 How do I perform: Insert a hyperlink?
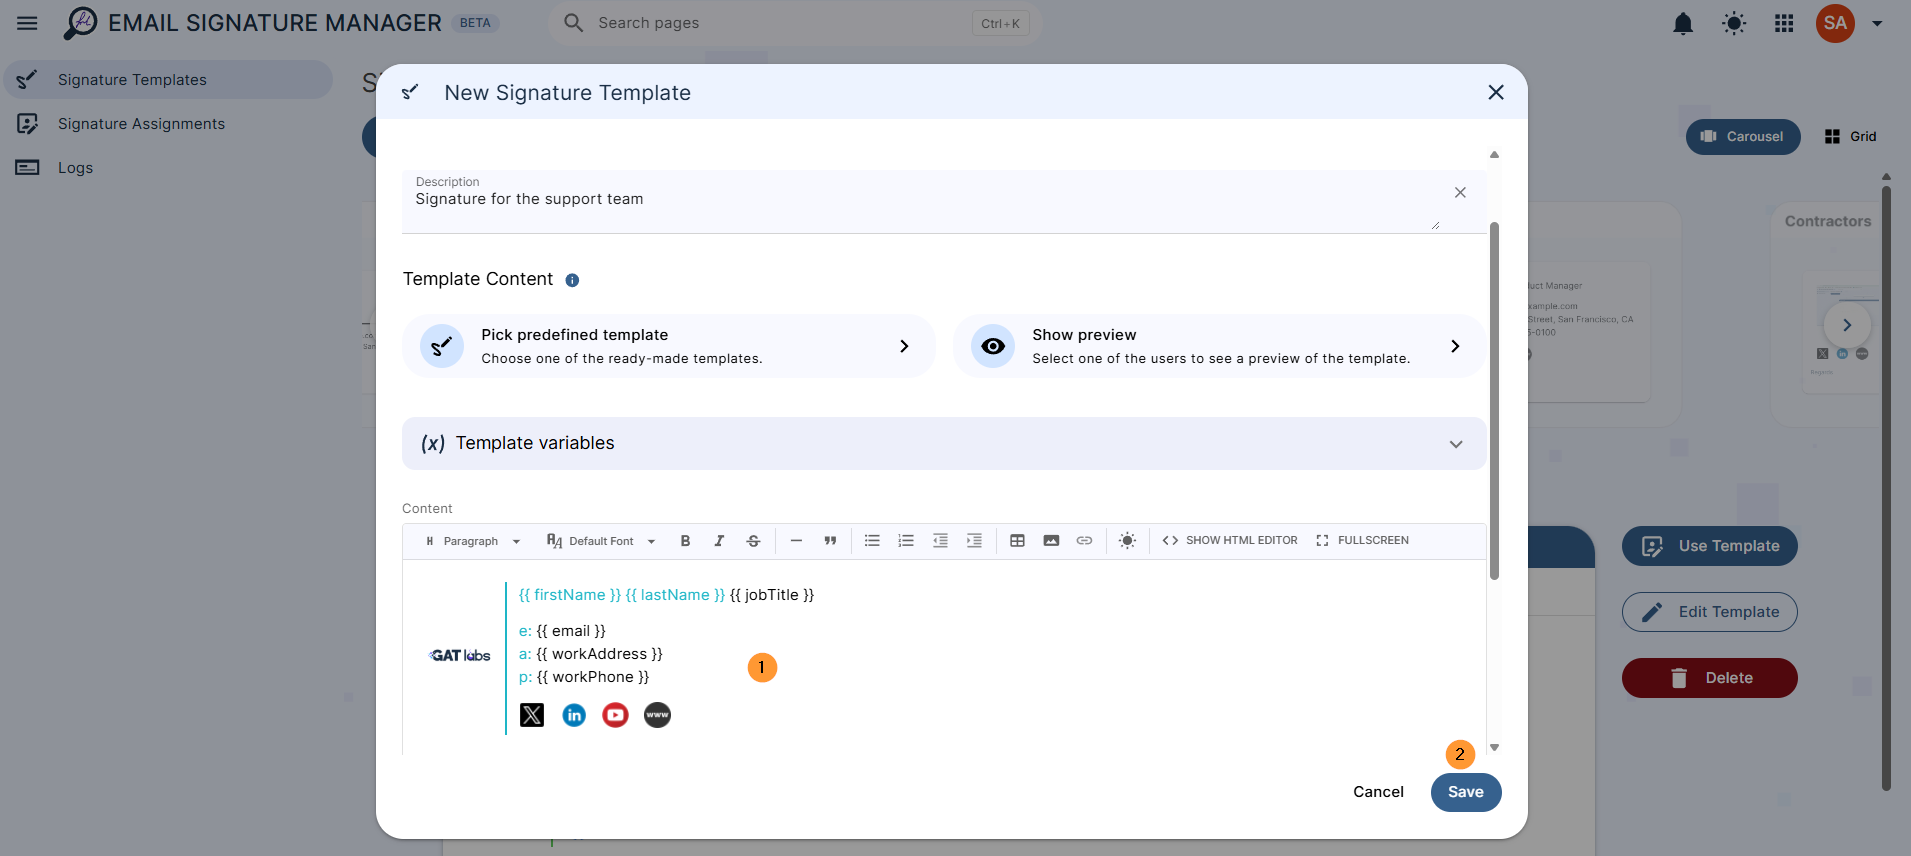coord(1084,541)
